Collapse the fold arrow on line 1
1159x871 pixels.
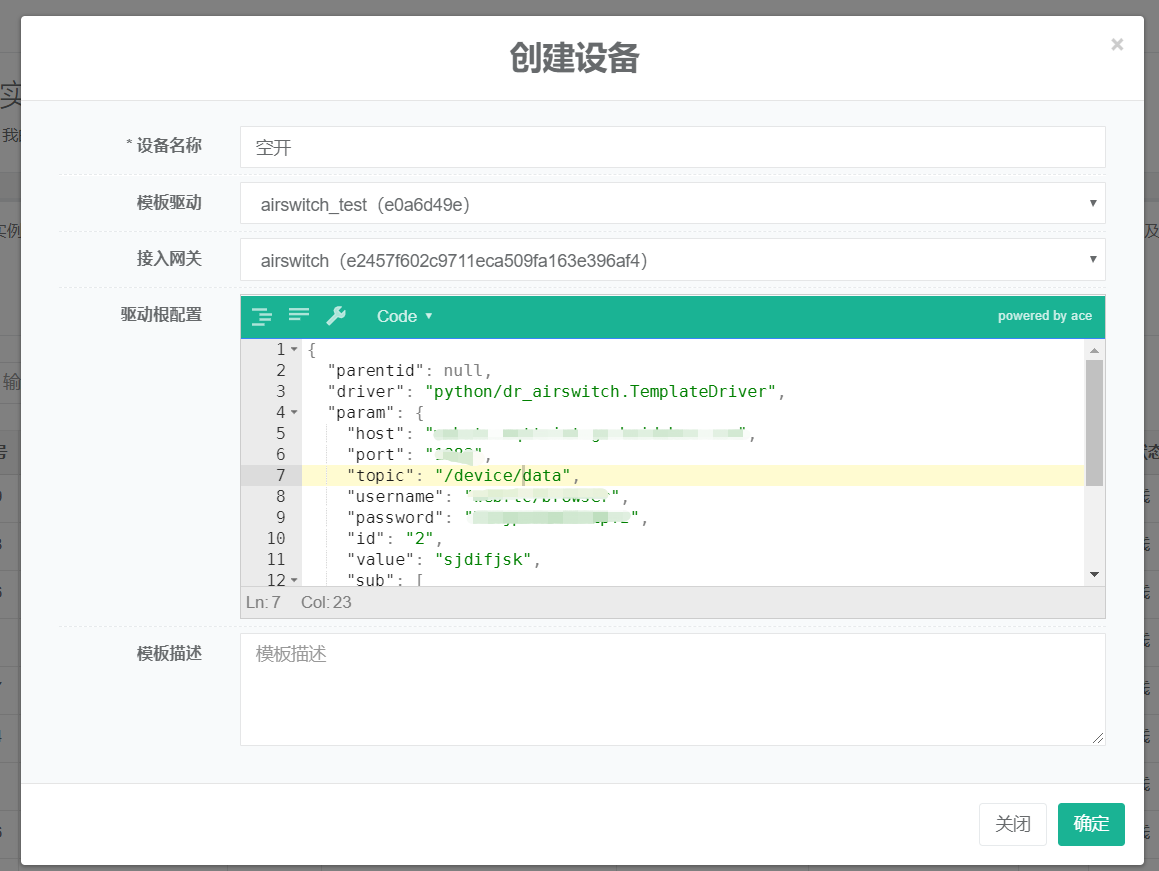[294, 349]
